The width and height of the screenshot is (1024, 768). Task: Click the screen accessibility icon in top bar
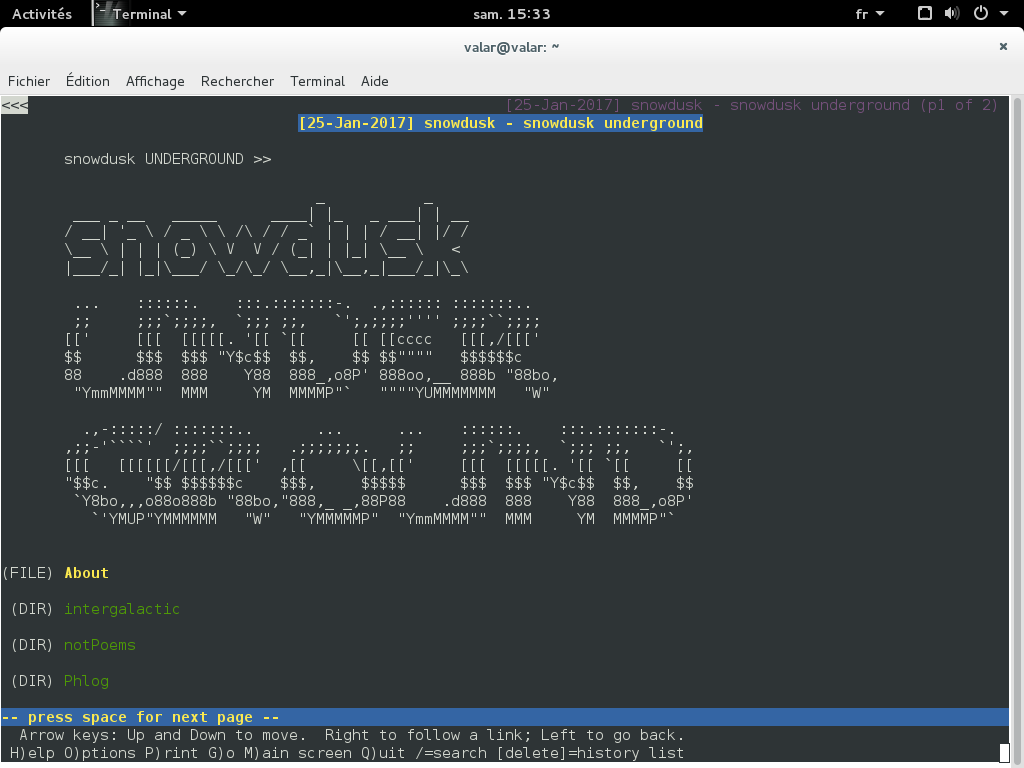[x=925, y=13]
